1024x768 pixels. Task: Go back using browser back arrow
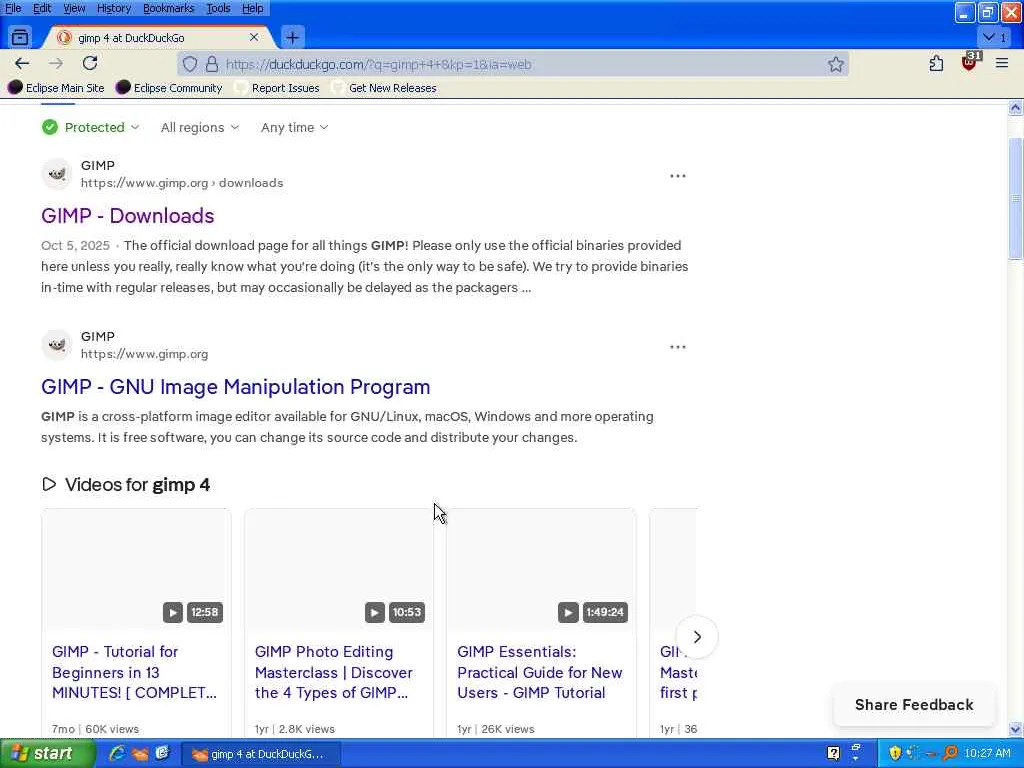[22, 63]
